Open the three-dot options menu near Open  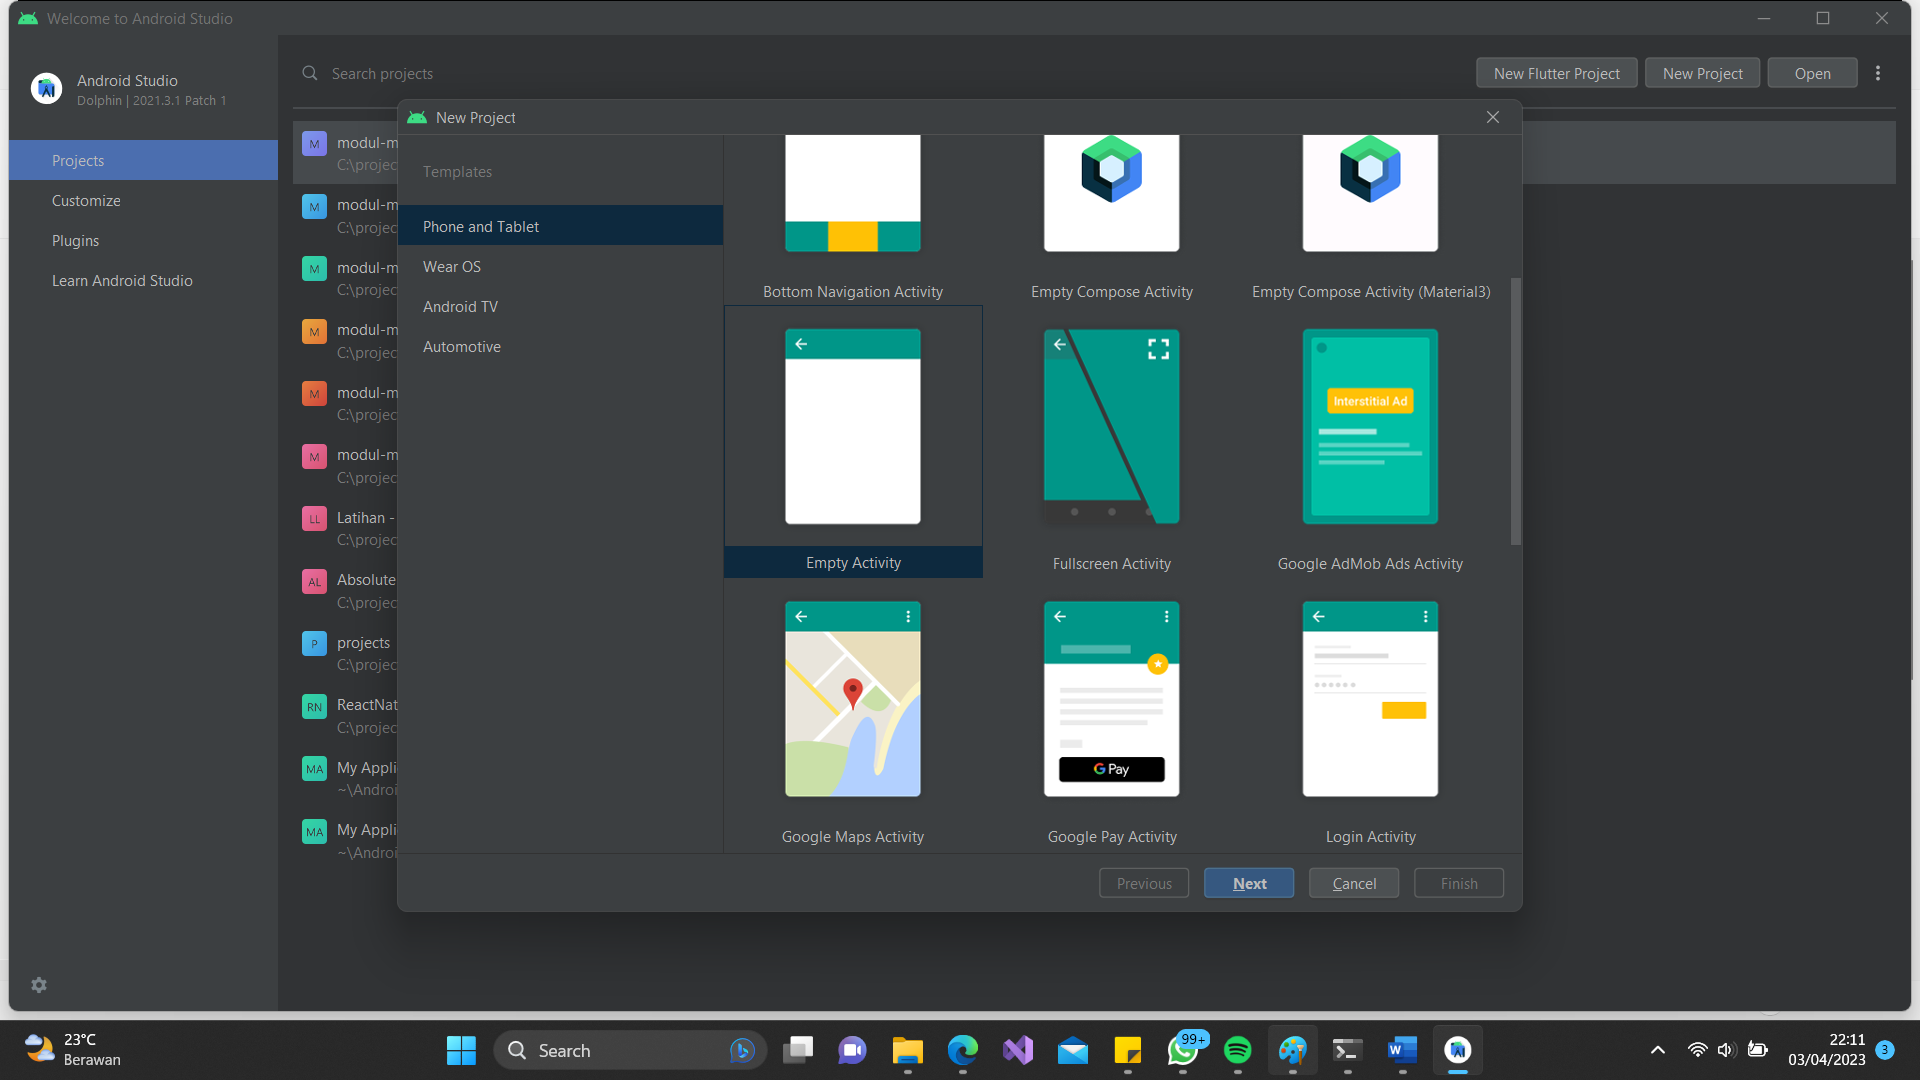pyautogui.click(x=1878, y=74)
